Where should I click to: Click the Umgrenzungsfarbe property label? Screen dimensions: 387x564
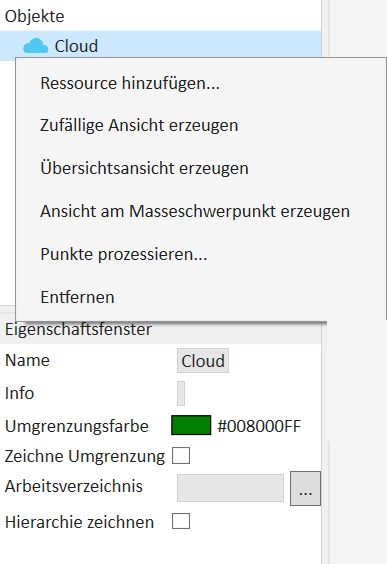pyautogui.click(x=77, y=426)
